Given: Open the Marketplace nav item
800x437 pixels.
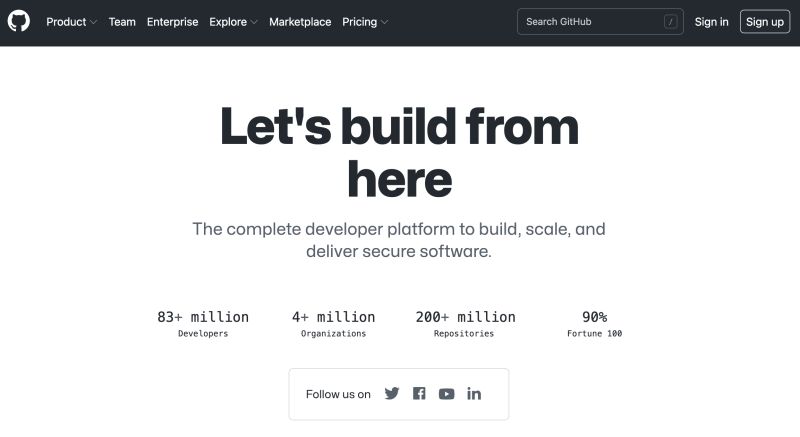Looking at the screenshot, I should 300,22.
